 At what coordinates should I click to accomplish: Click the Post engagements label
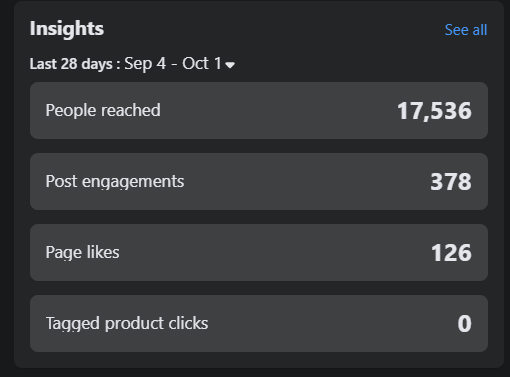pos(115,182)
